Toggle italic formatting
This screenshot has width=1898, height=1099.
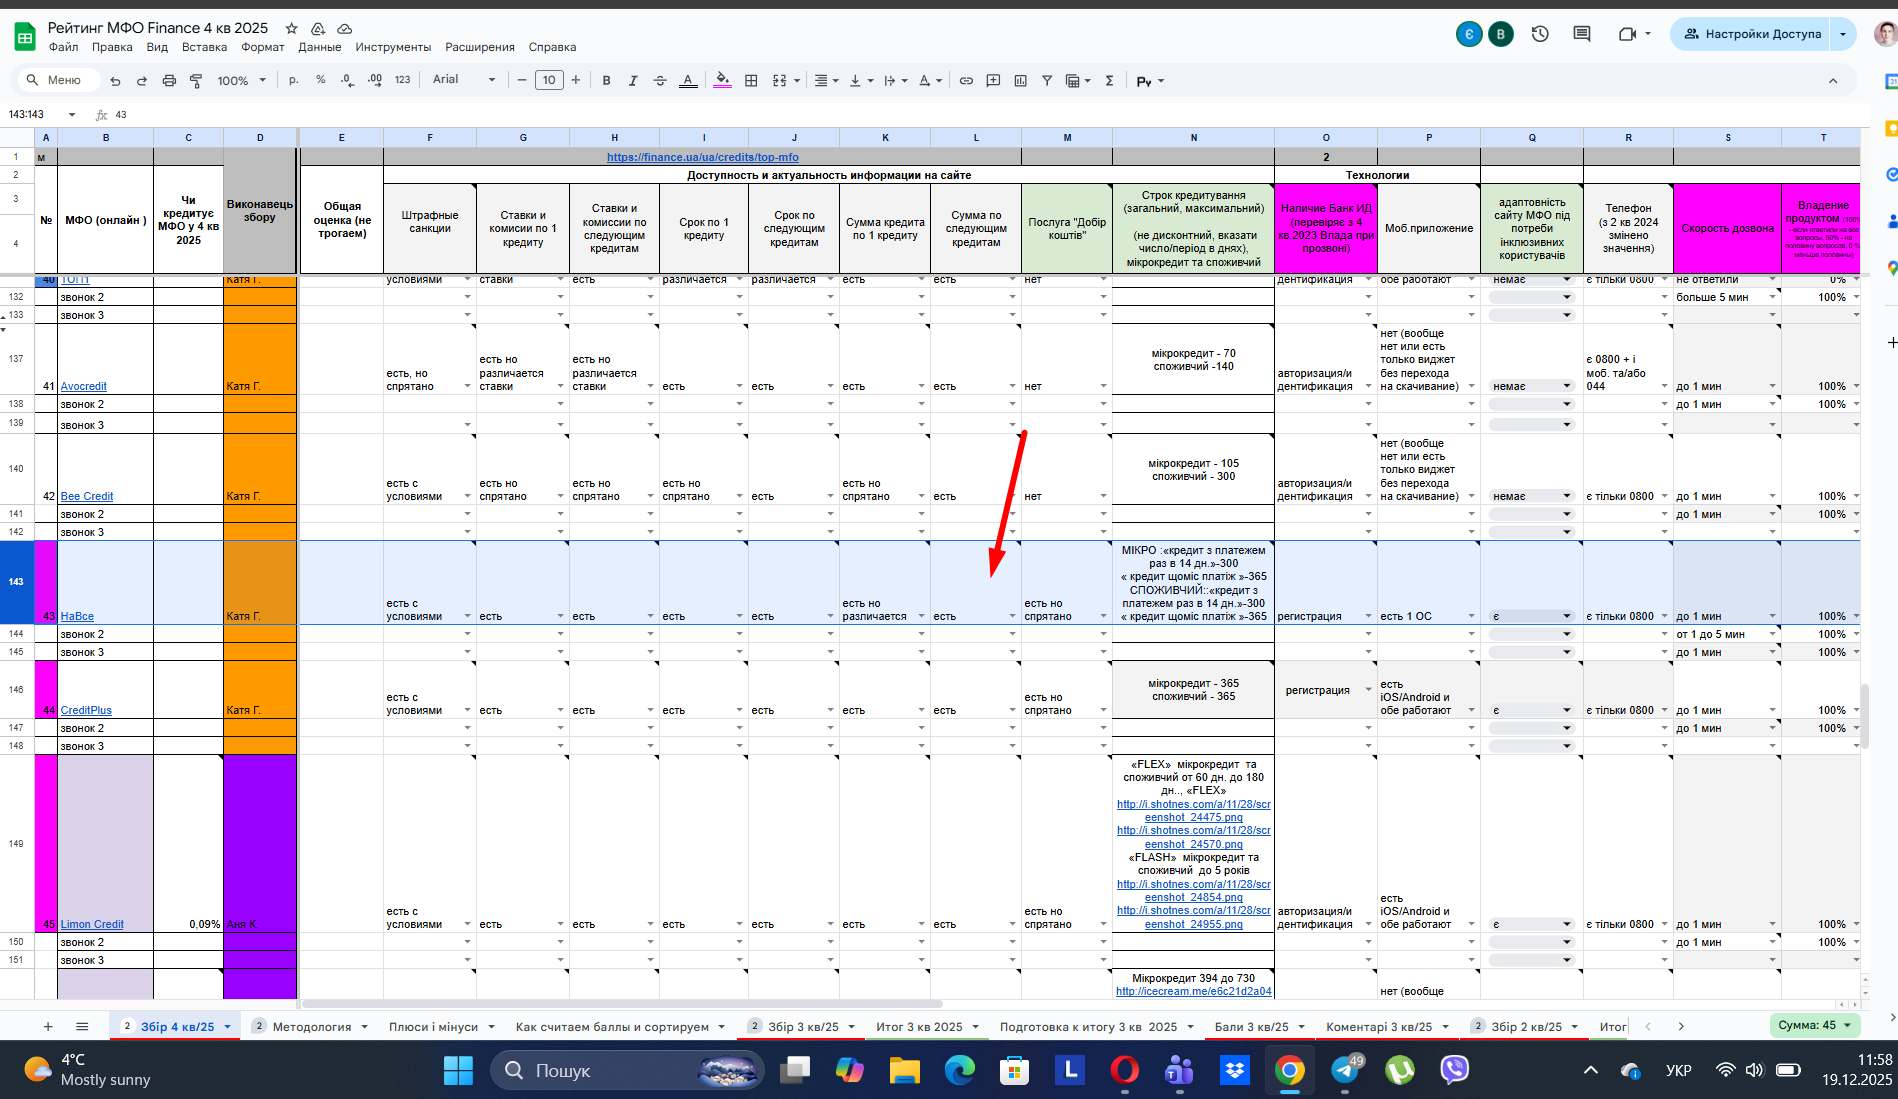tap(633, 80)
